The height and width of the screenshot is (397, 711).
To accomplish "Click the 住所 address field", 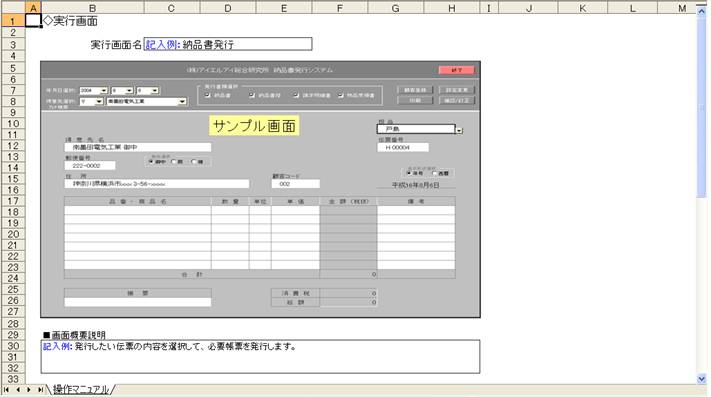I will 156,184.
